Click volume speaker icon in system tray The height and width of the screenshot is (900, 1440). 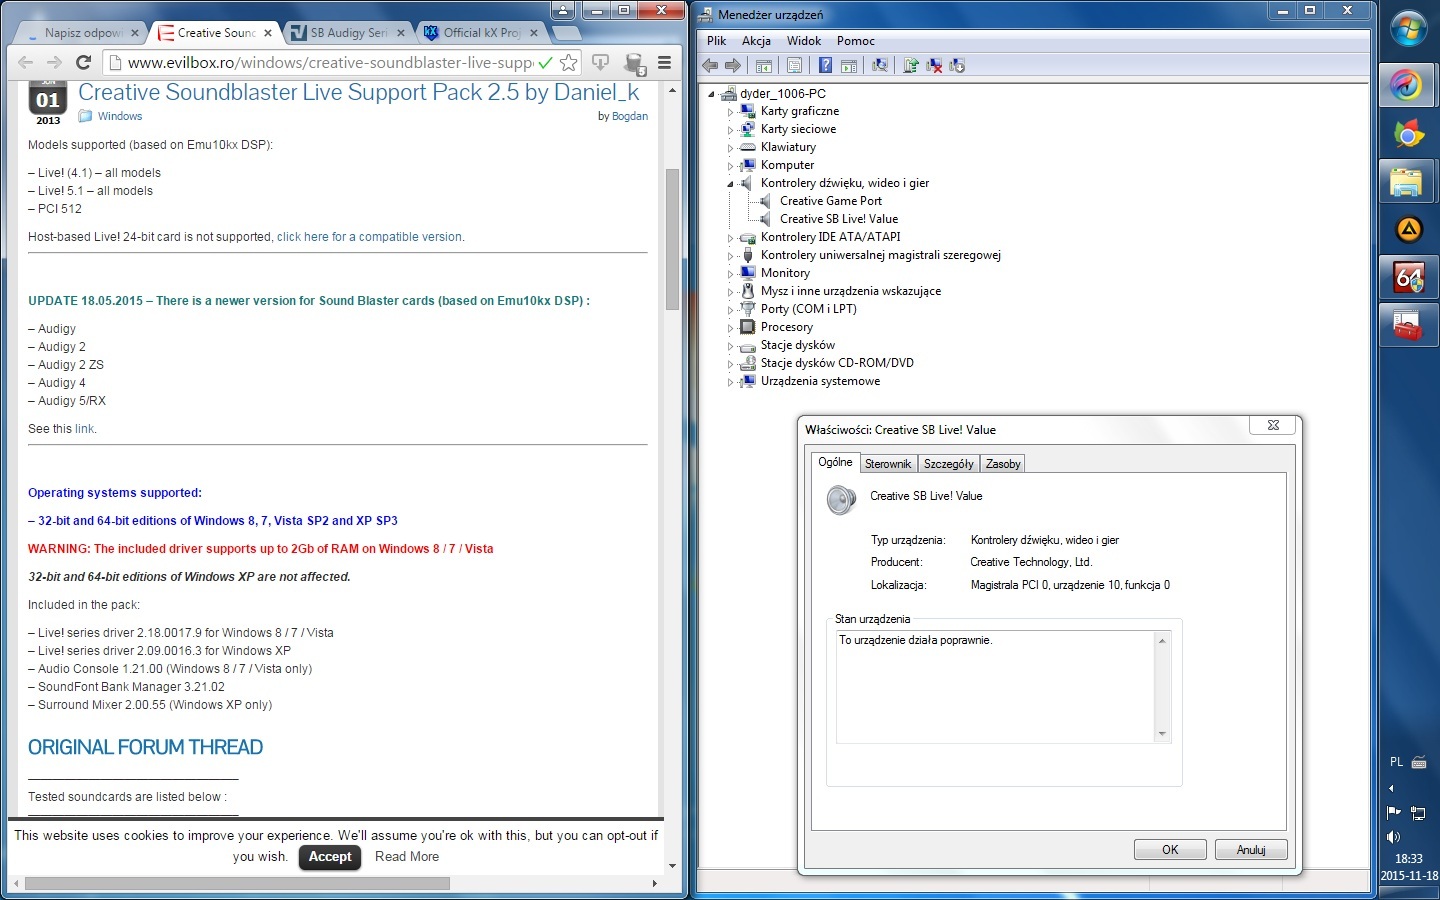point(1393,837)
